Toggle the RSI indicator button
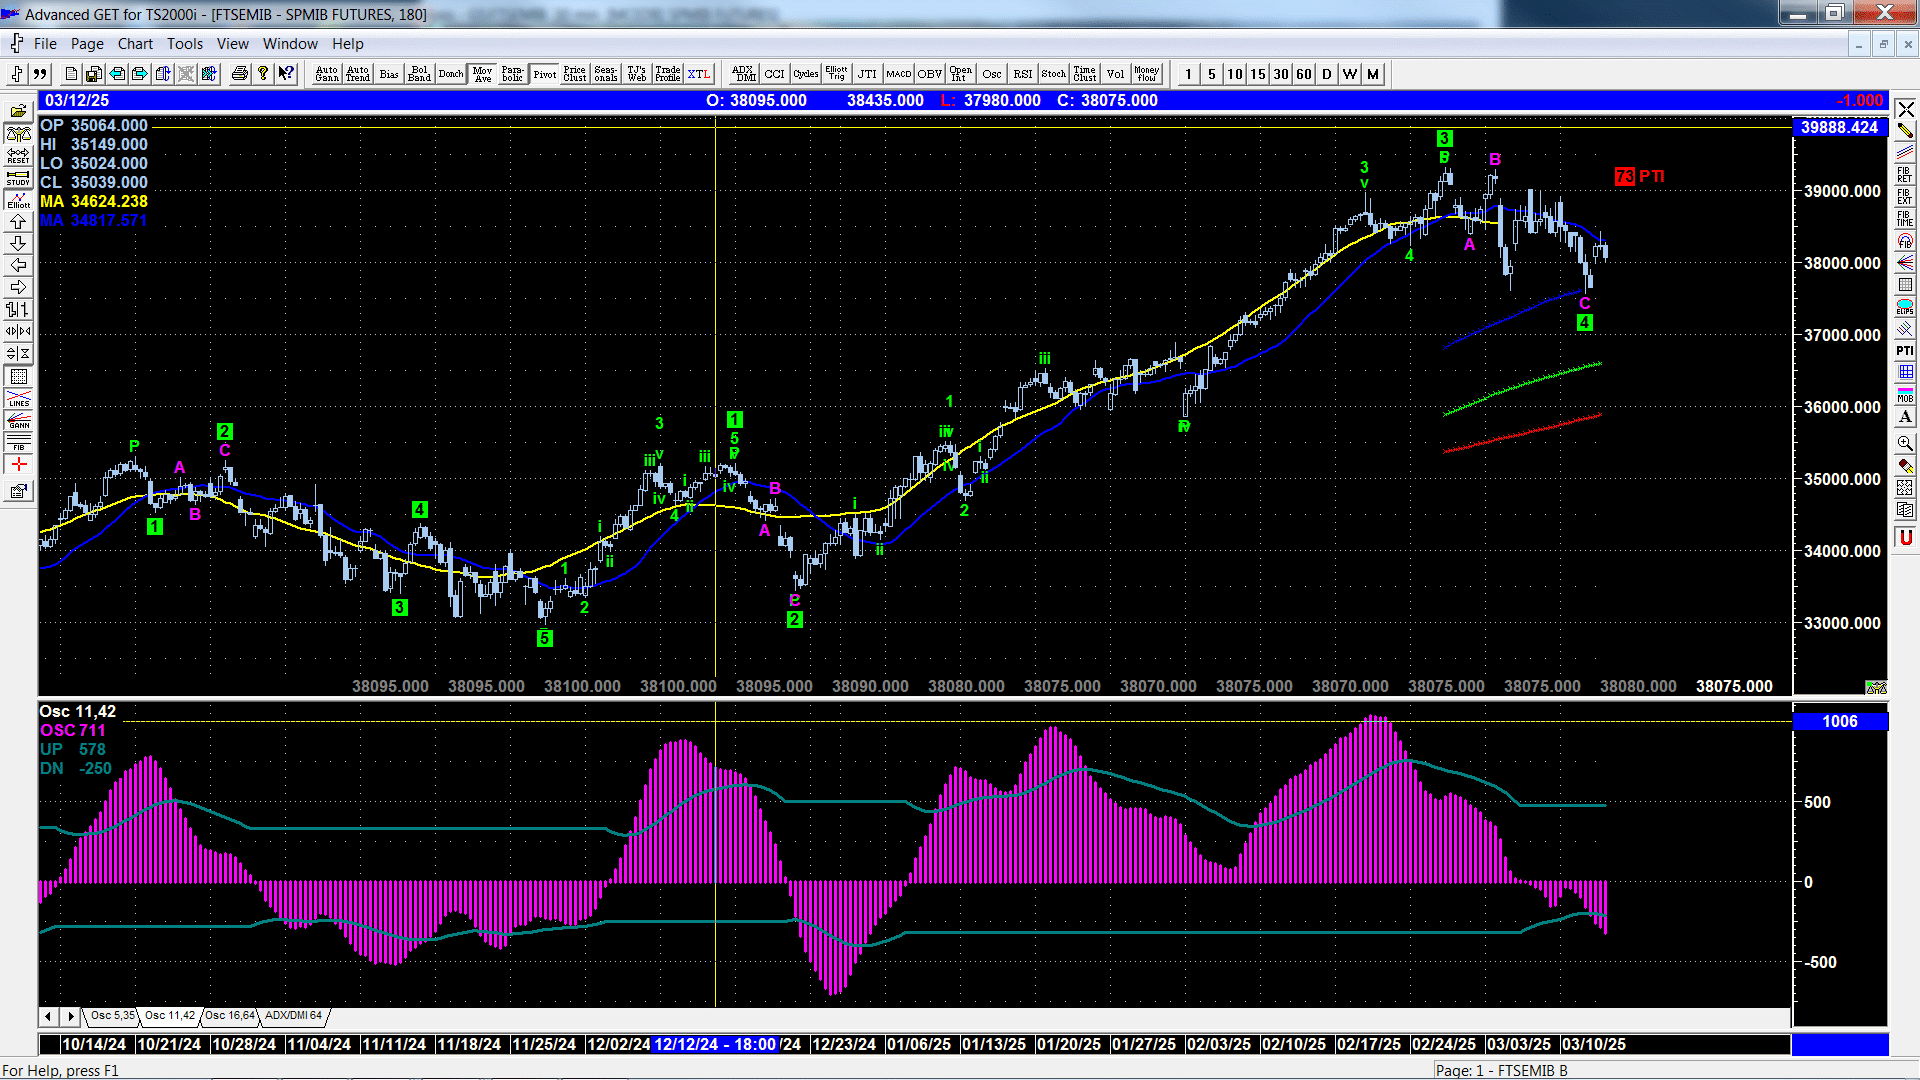 [1023, 74]
